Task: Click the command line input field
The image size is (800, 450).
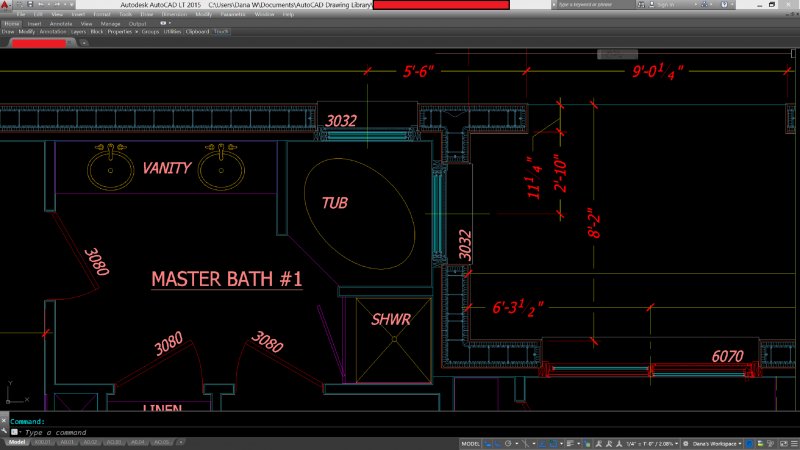Action: pos(200,432)
